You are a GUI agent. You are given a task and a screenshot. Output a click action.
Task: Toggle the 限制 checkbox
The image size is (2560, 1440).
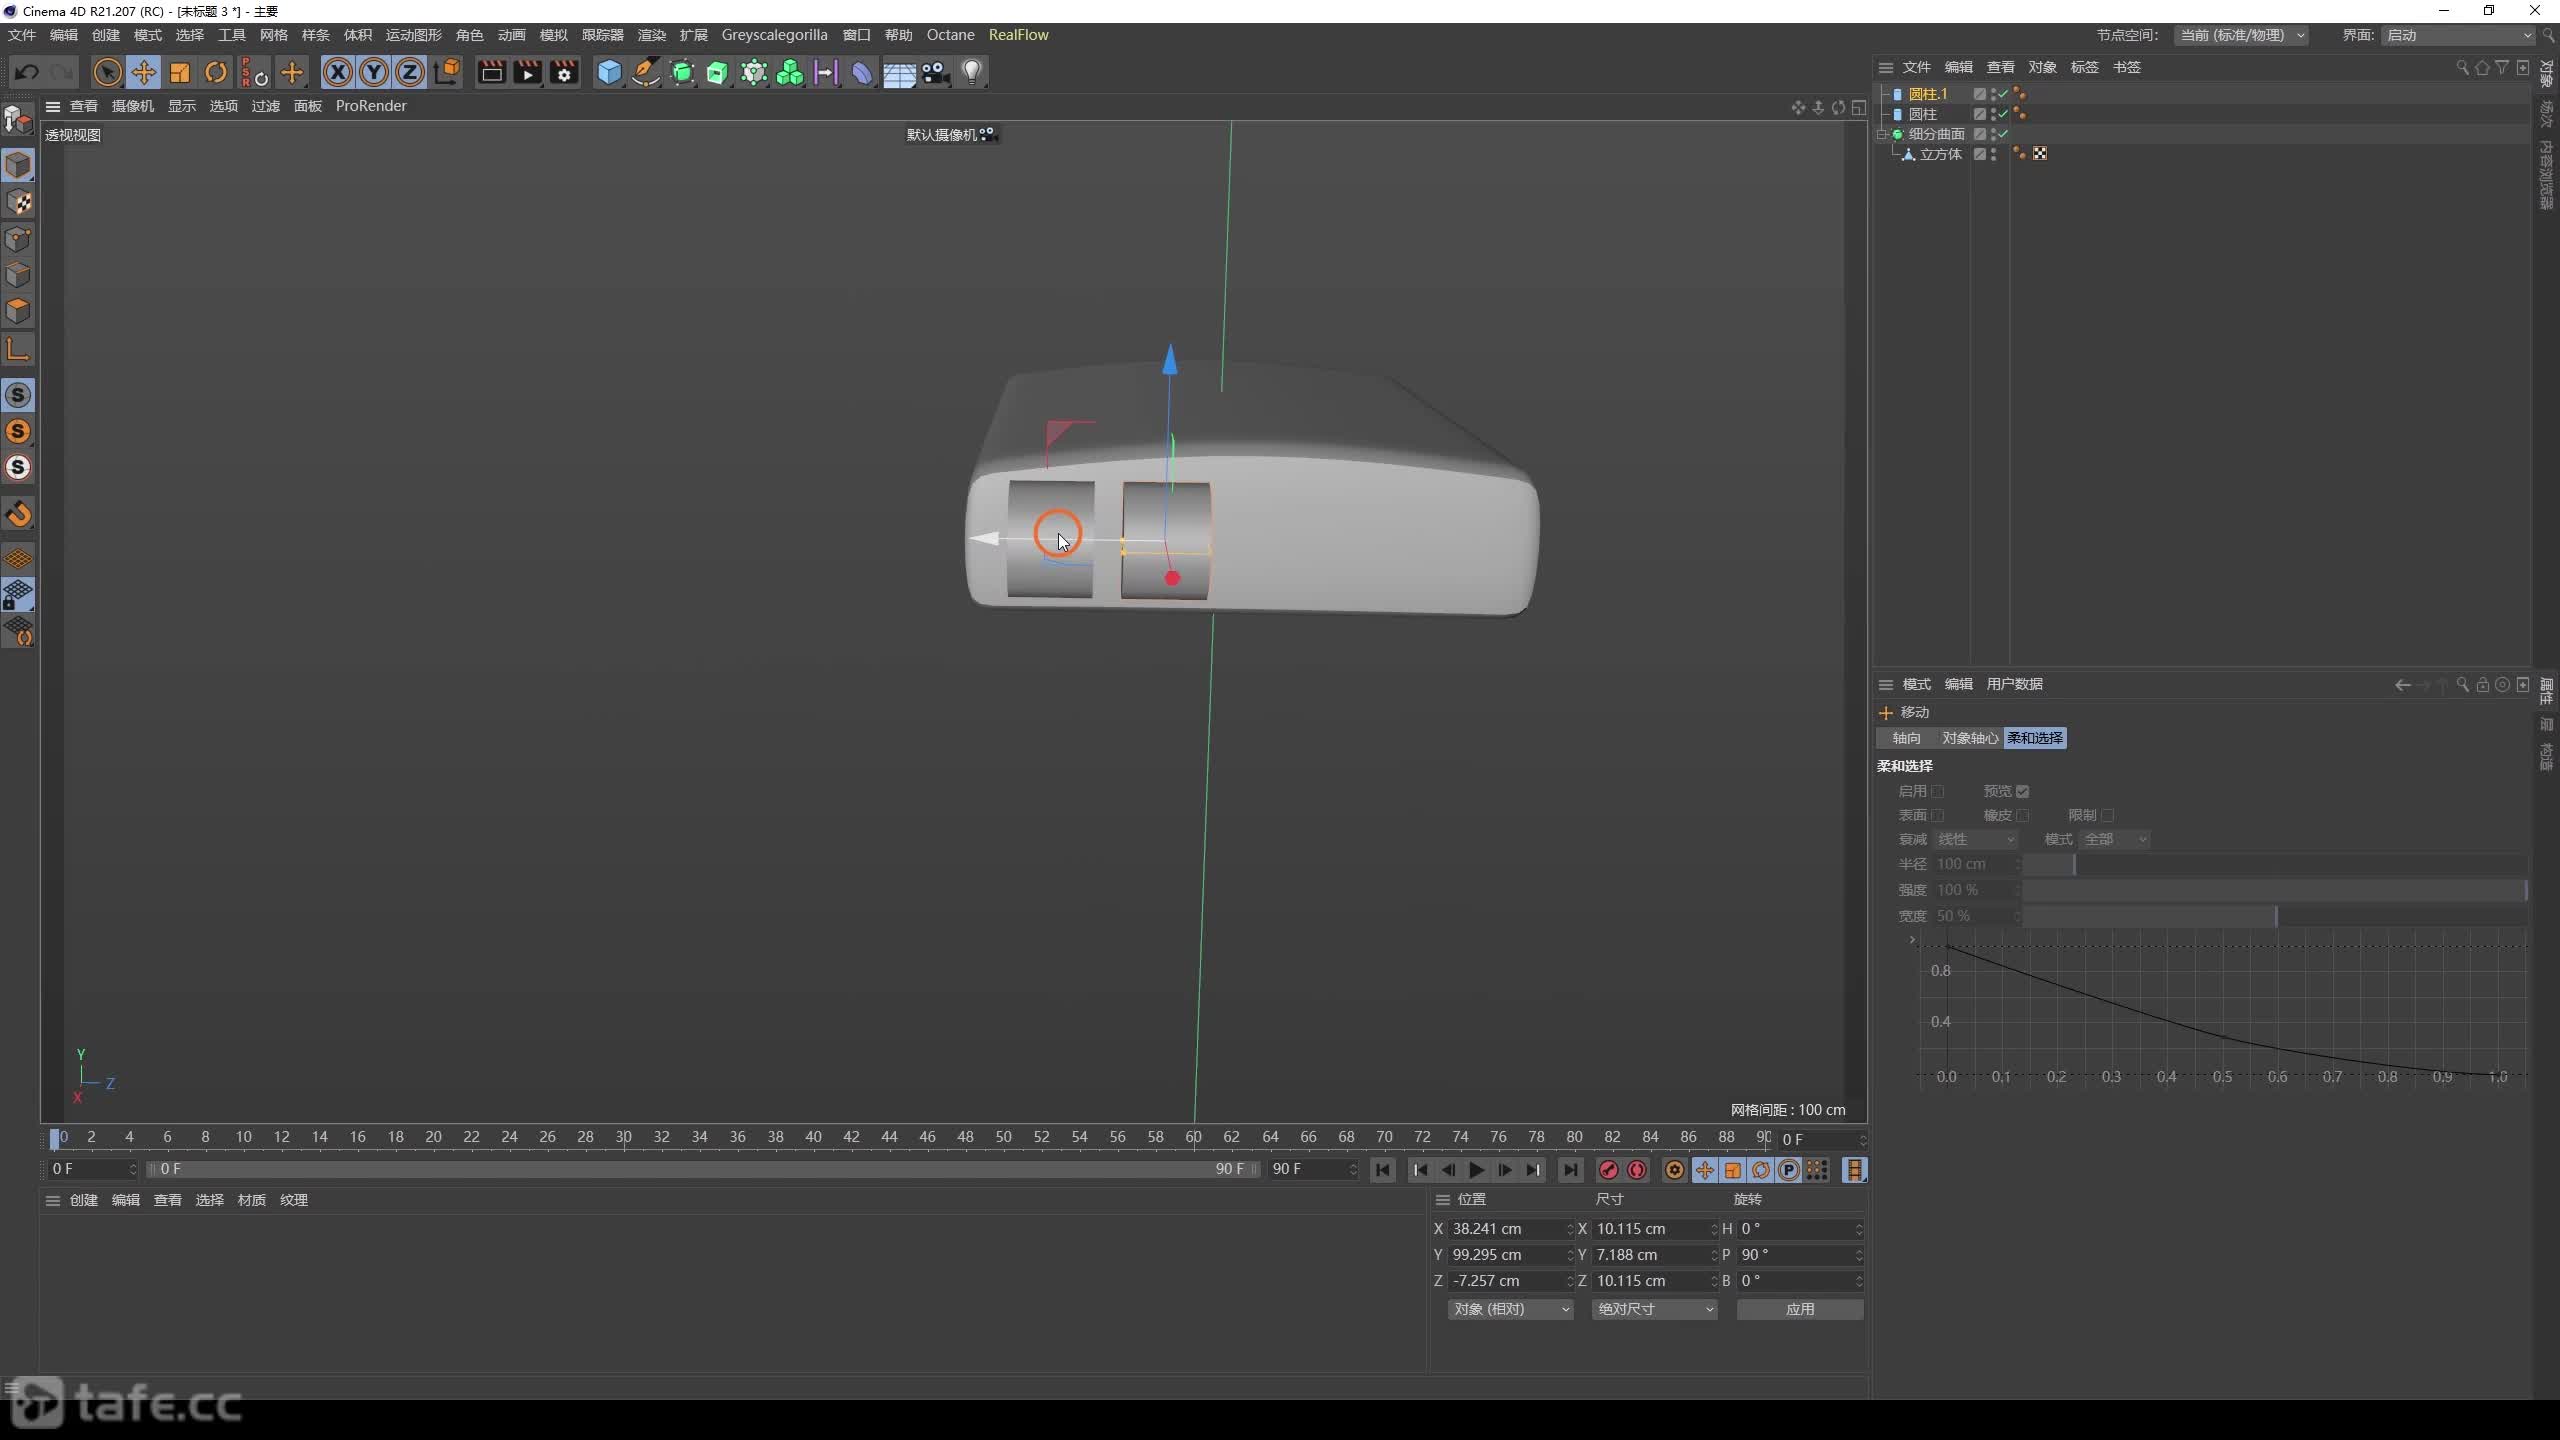tap(2107, 815)
